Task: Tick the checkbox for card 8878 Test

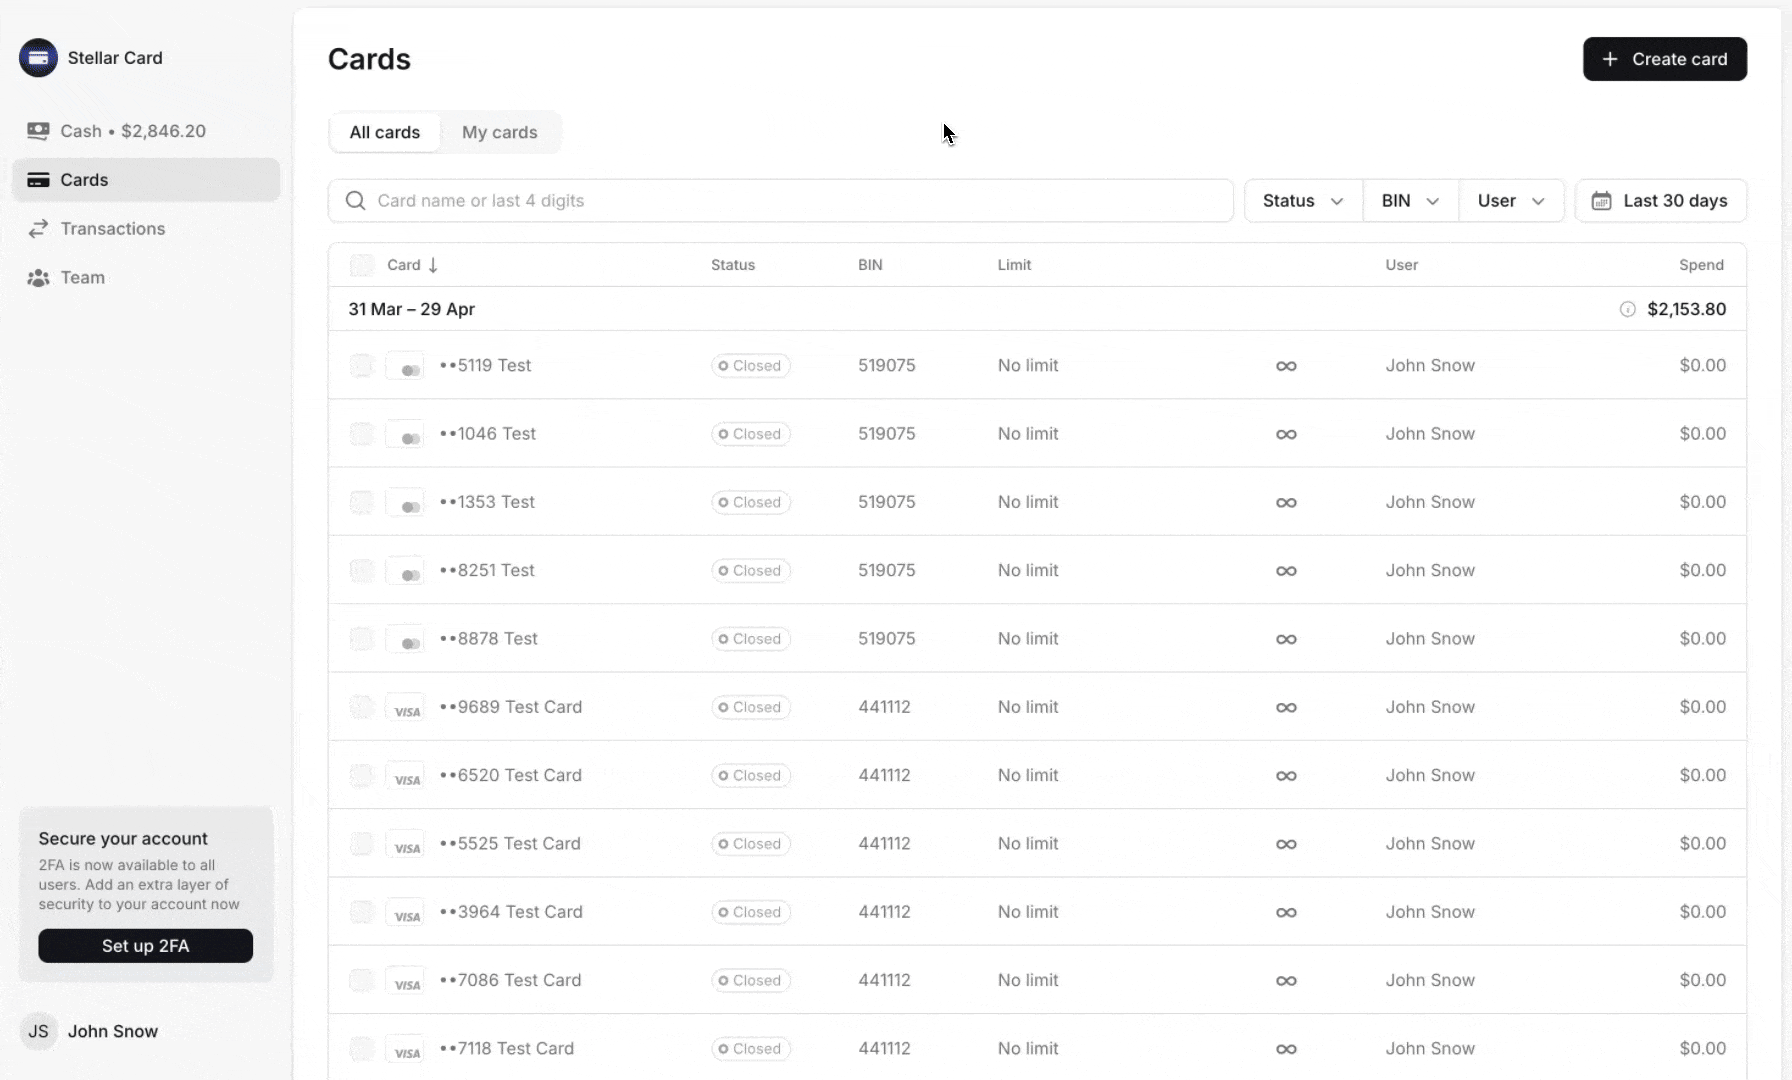Action: coord(361,639)
